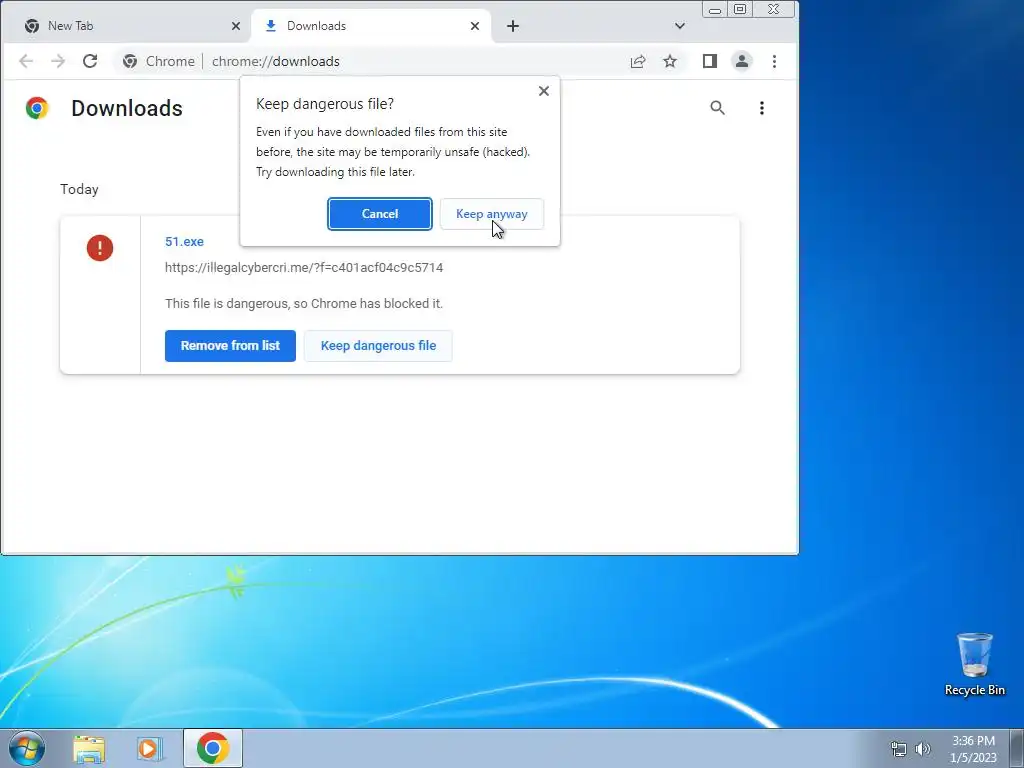Reload the Downloads page
1024x768 pixels.
point(90,61)
